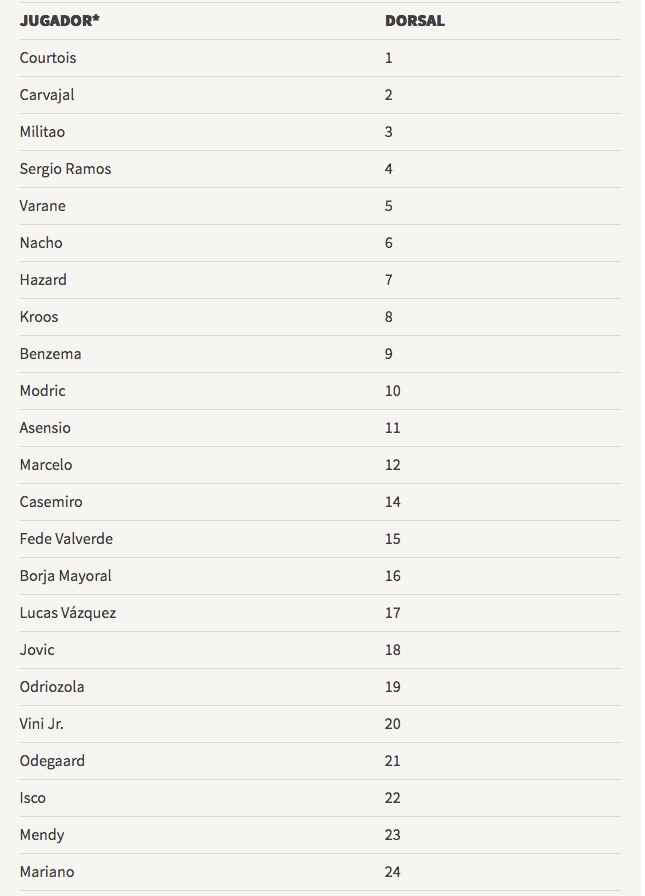
Task: Select the Courtois player name
Action: [48, 58]
